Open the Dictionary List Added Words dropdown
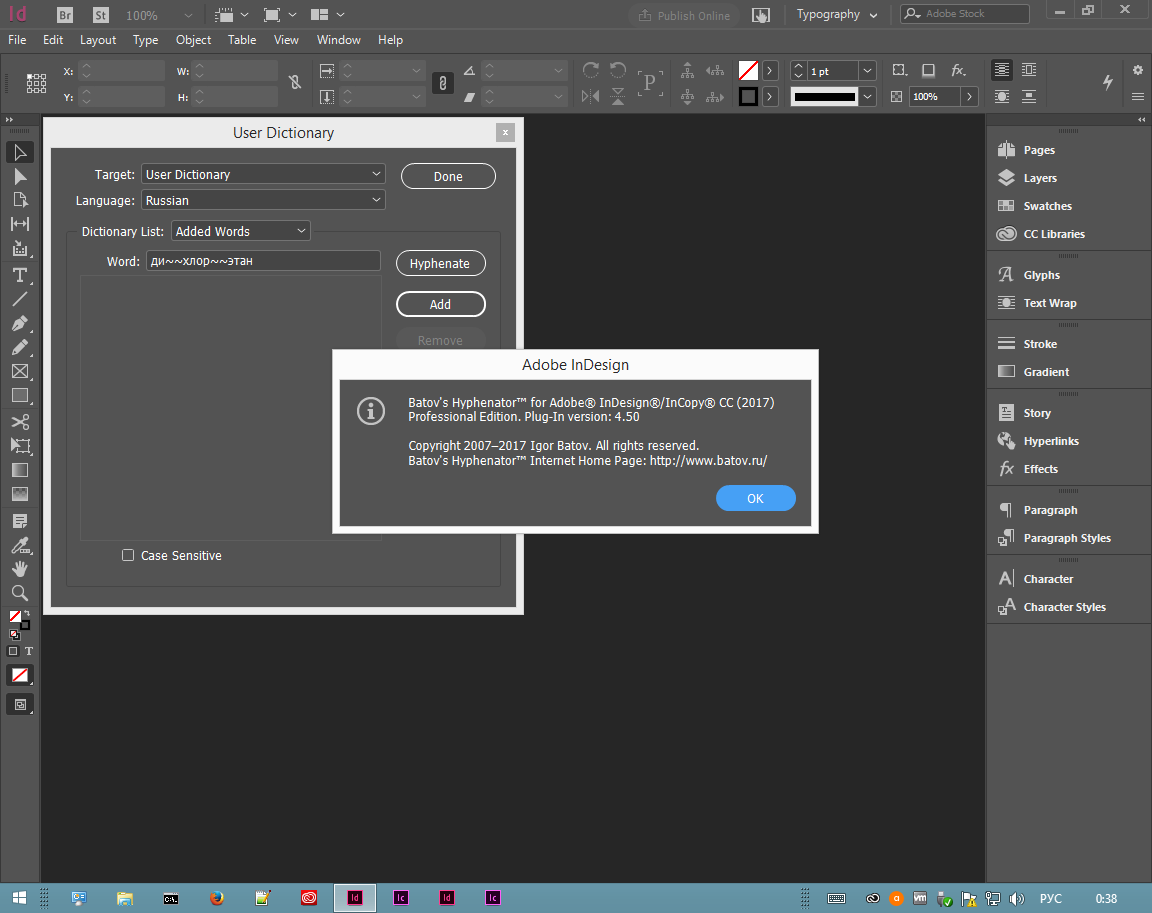The height and width of the screenshot is (913, 1152). point(241,231)
